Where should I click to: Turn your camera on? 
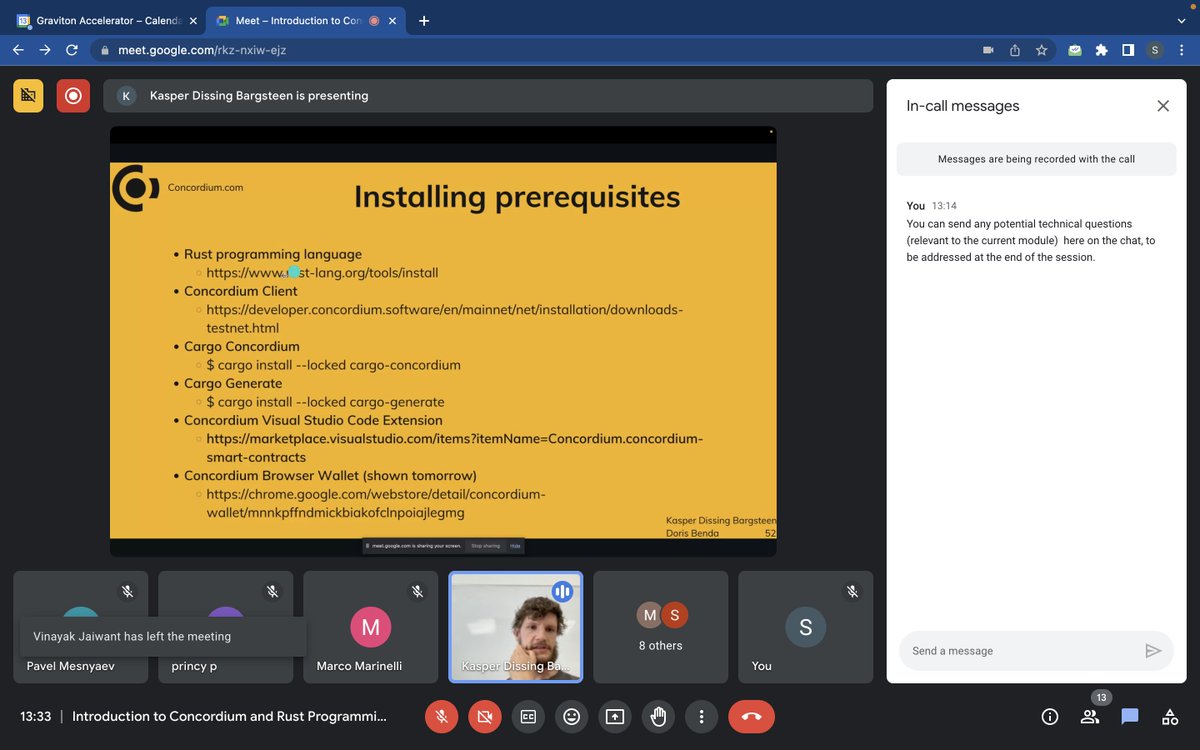485,716
